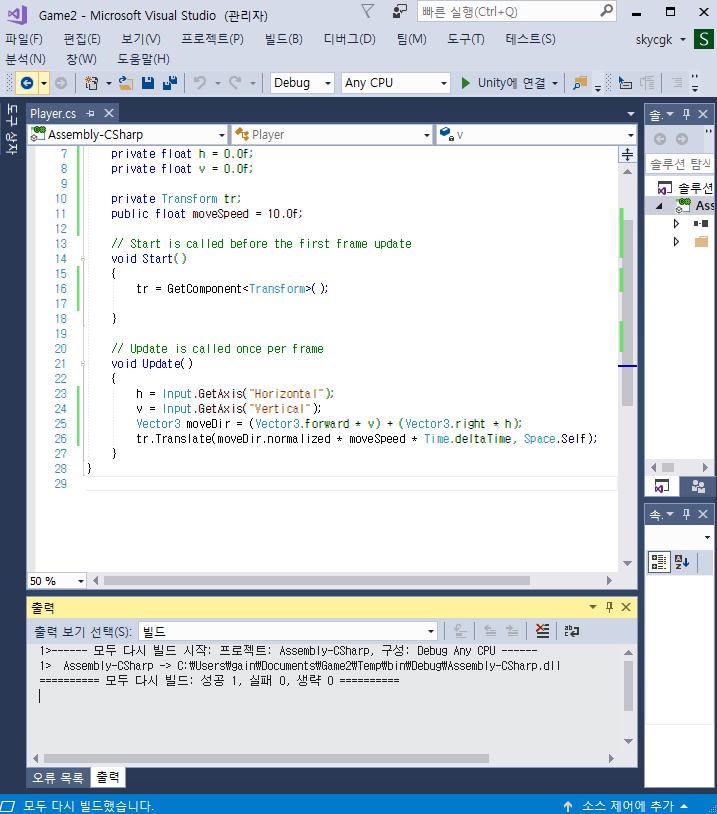Open the Unity에 연결 dropdown arrow

point(555,83)
